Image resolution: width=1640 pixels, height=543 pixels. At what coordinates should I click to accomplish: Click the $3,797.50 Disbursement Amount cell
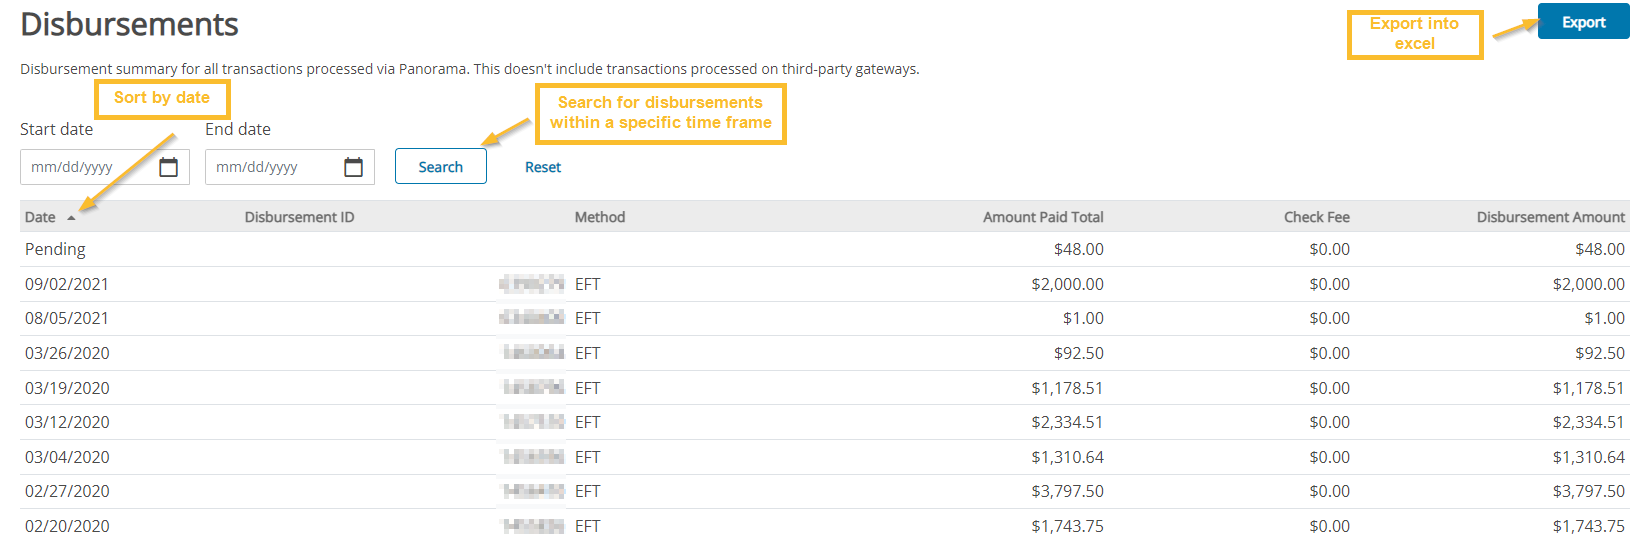1589,491
